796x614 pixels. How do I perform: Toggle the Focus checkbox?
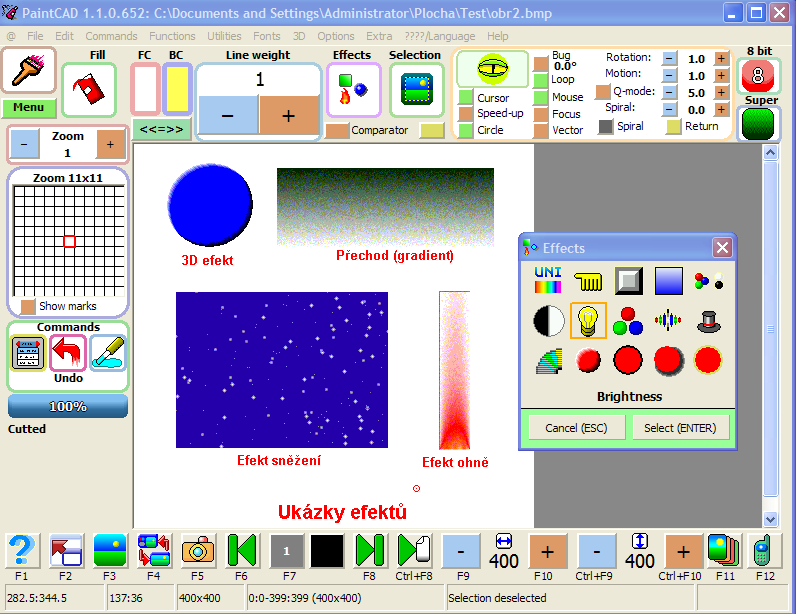pyautogui.click(x=541, y=114)
